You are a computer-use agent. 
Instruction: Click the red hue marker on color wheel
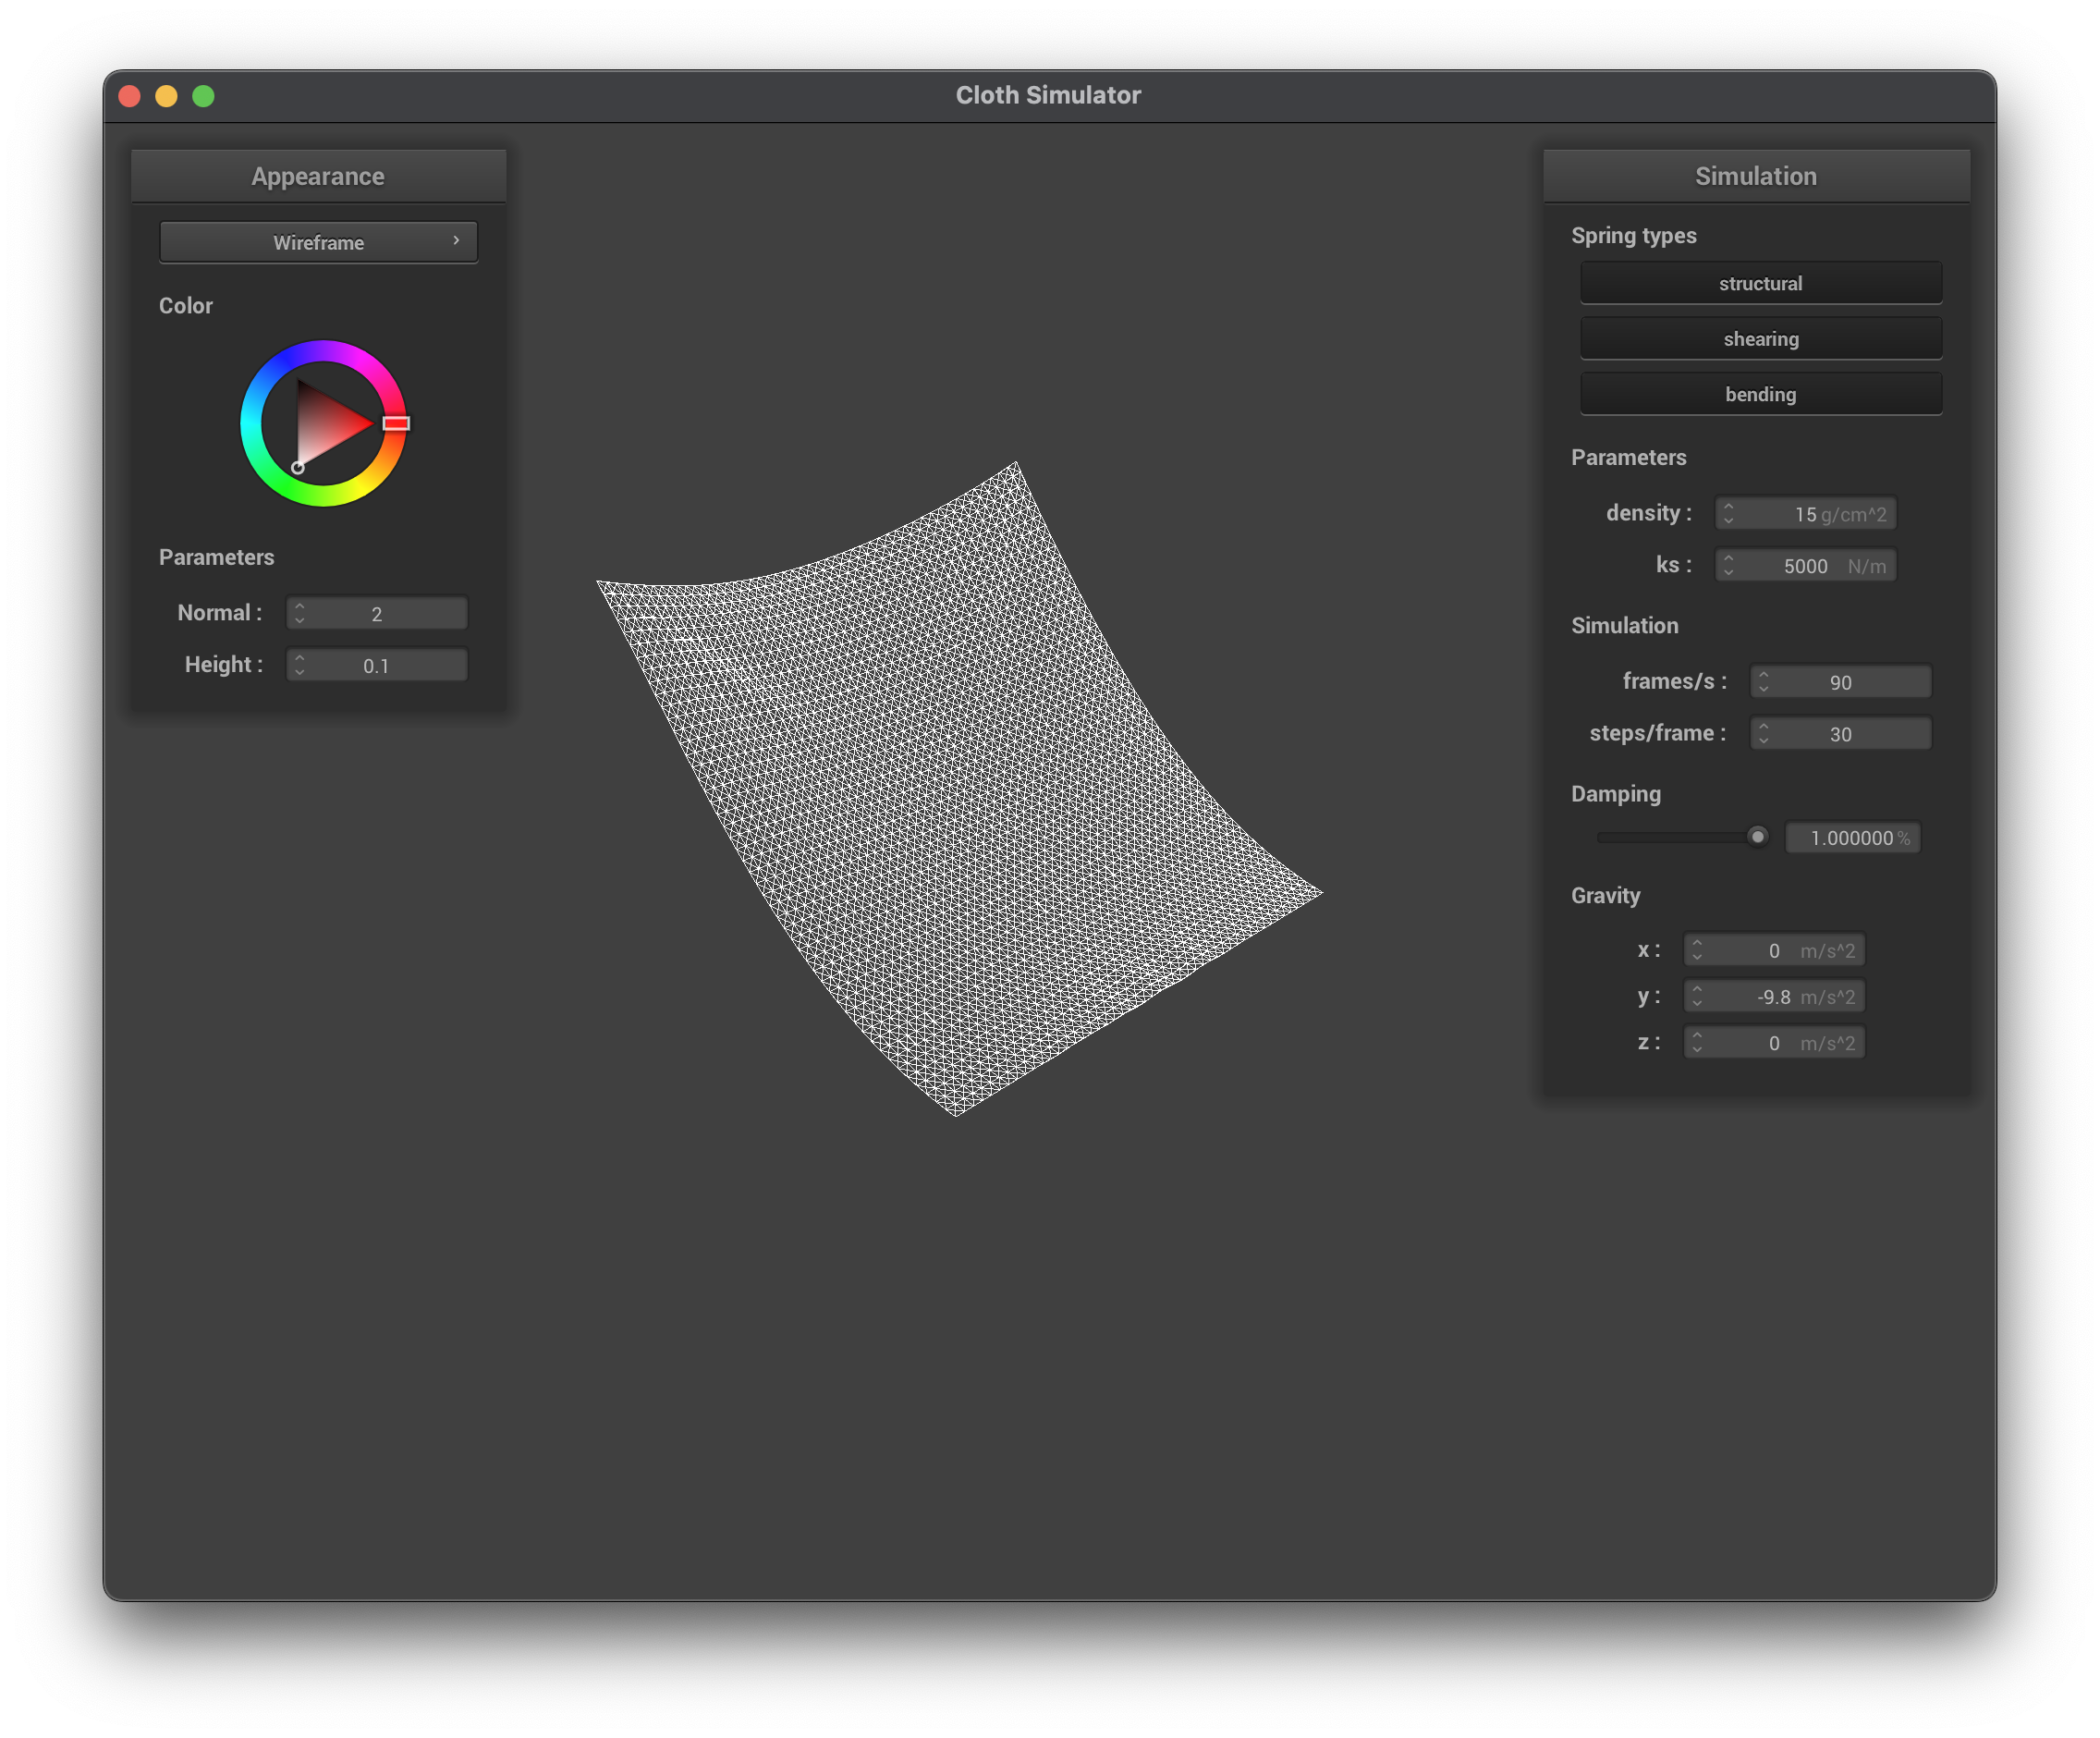point(396,423)
